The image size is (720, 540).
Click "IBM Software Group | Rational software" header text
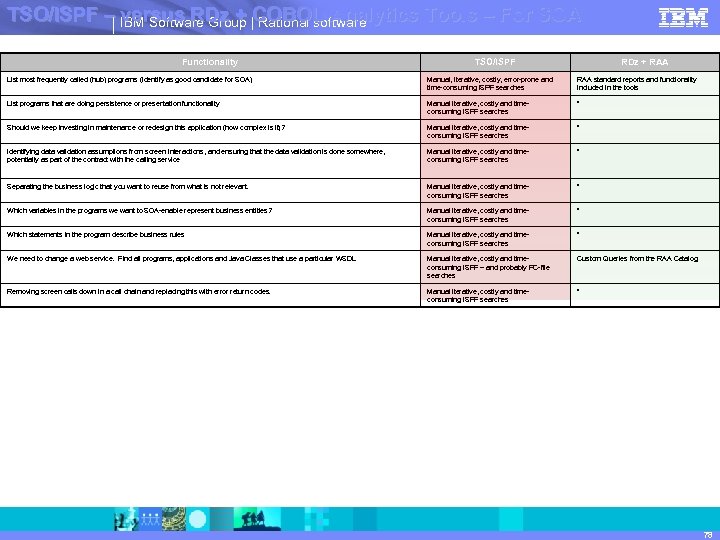[243, 22]
